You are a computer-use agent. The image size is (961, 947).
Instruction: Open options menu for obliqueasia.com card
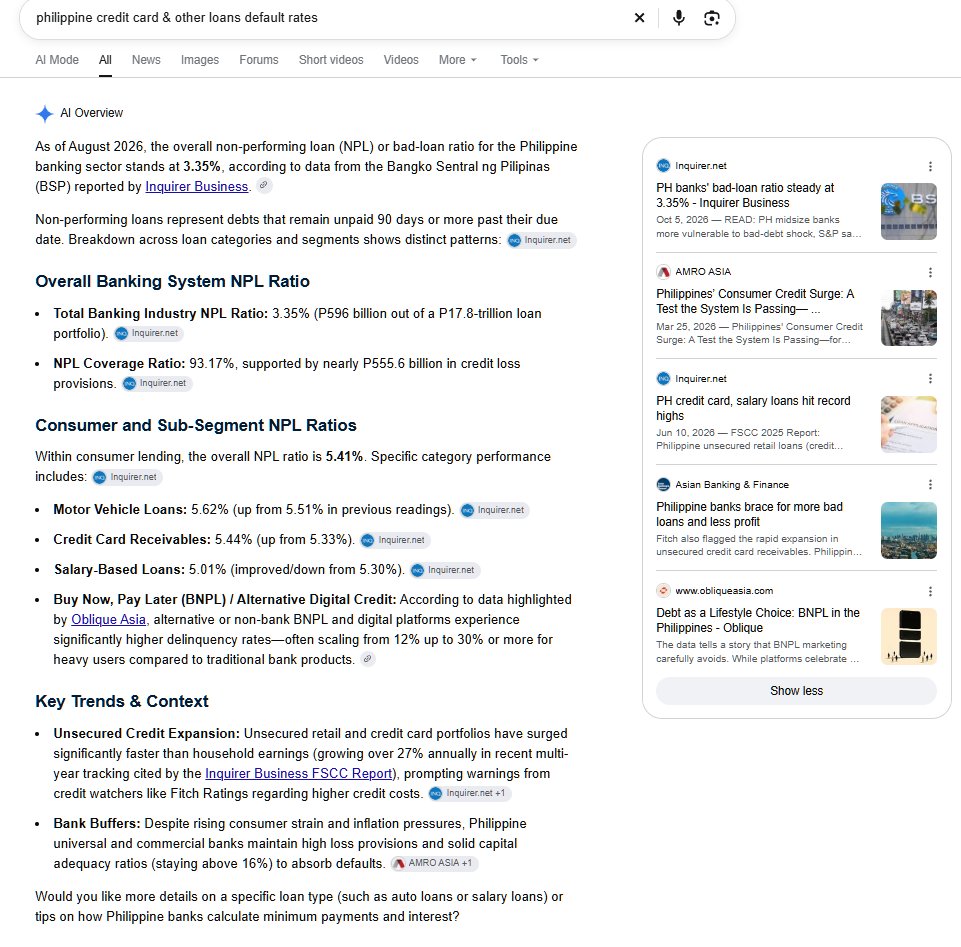click(930, 591)
